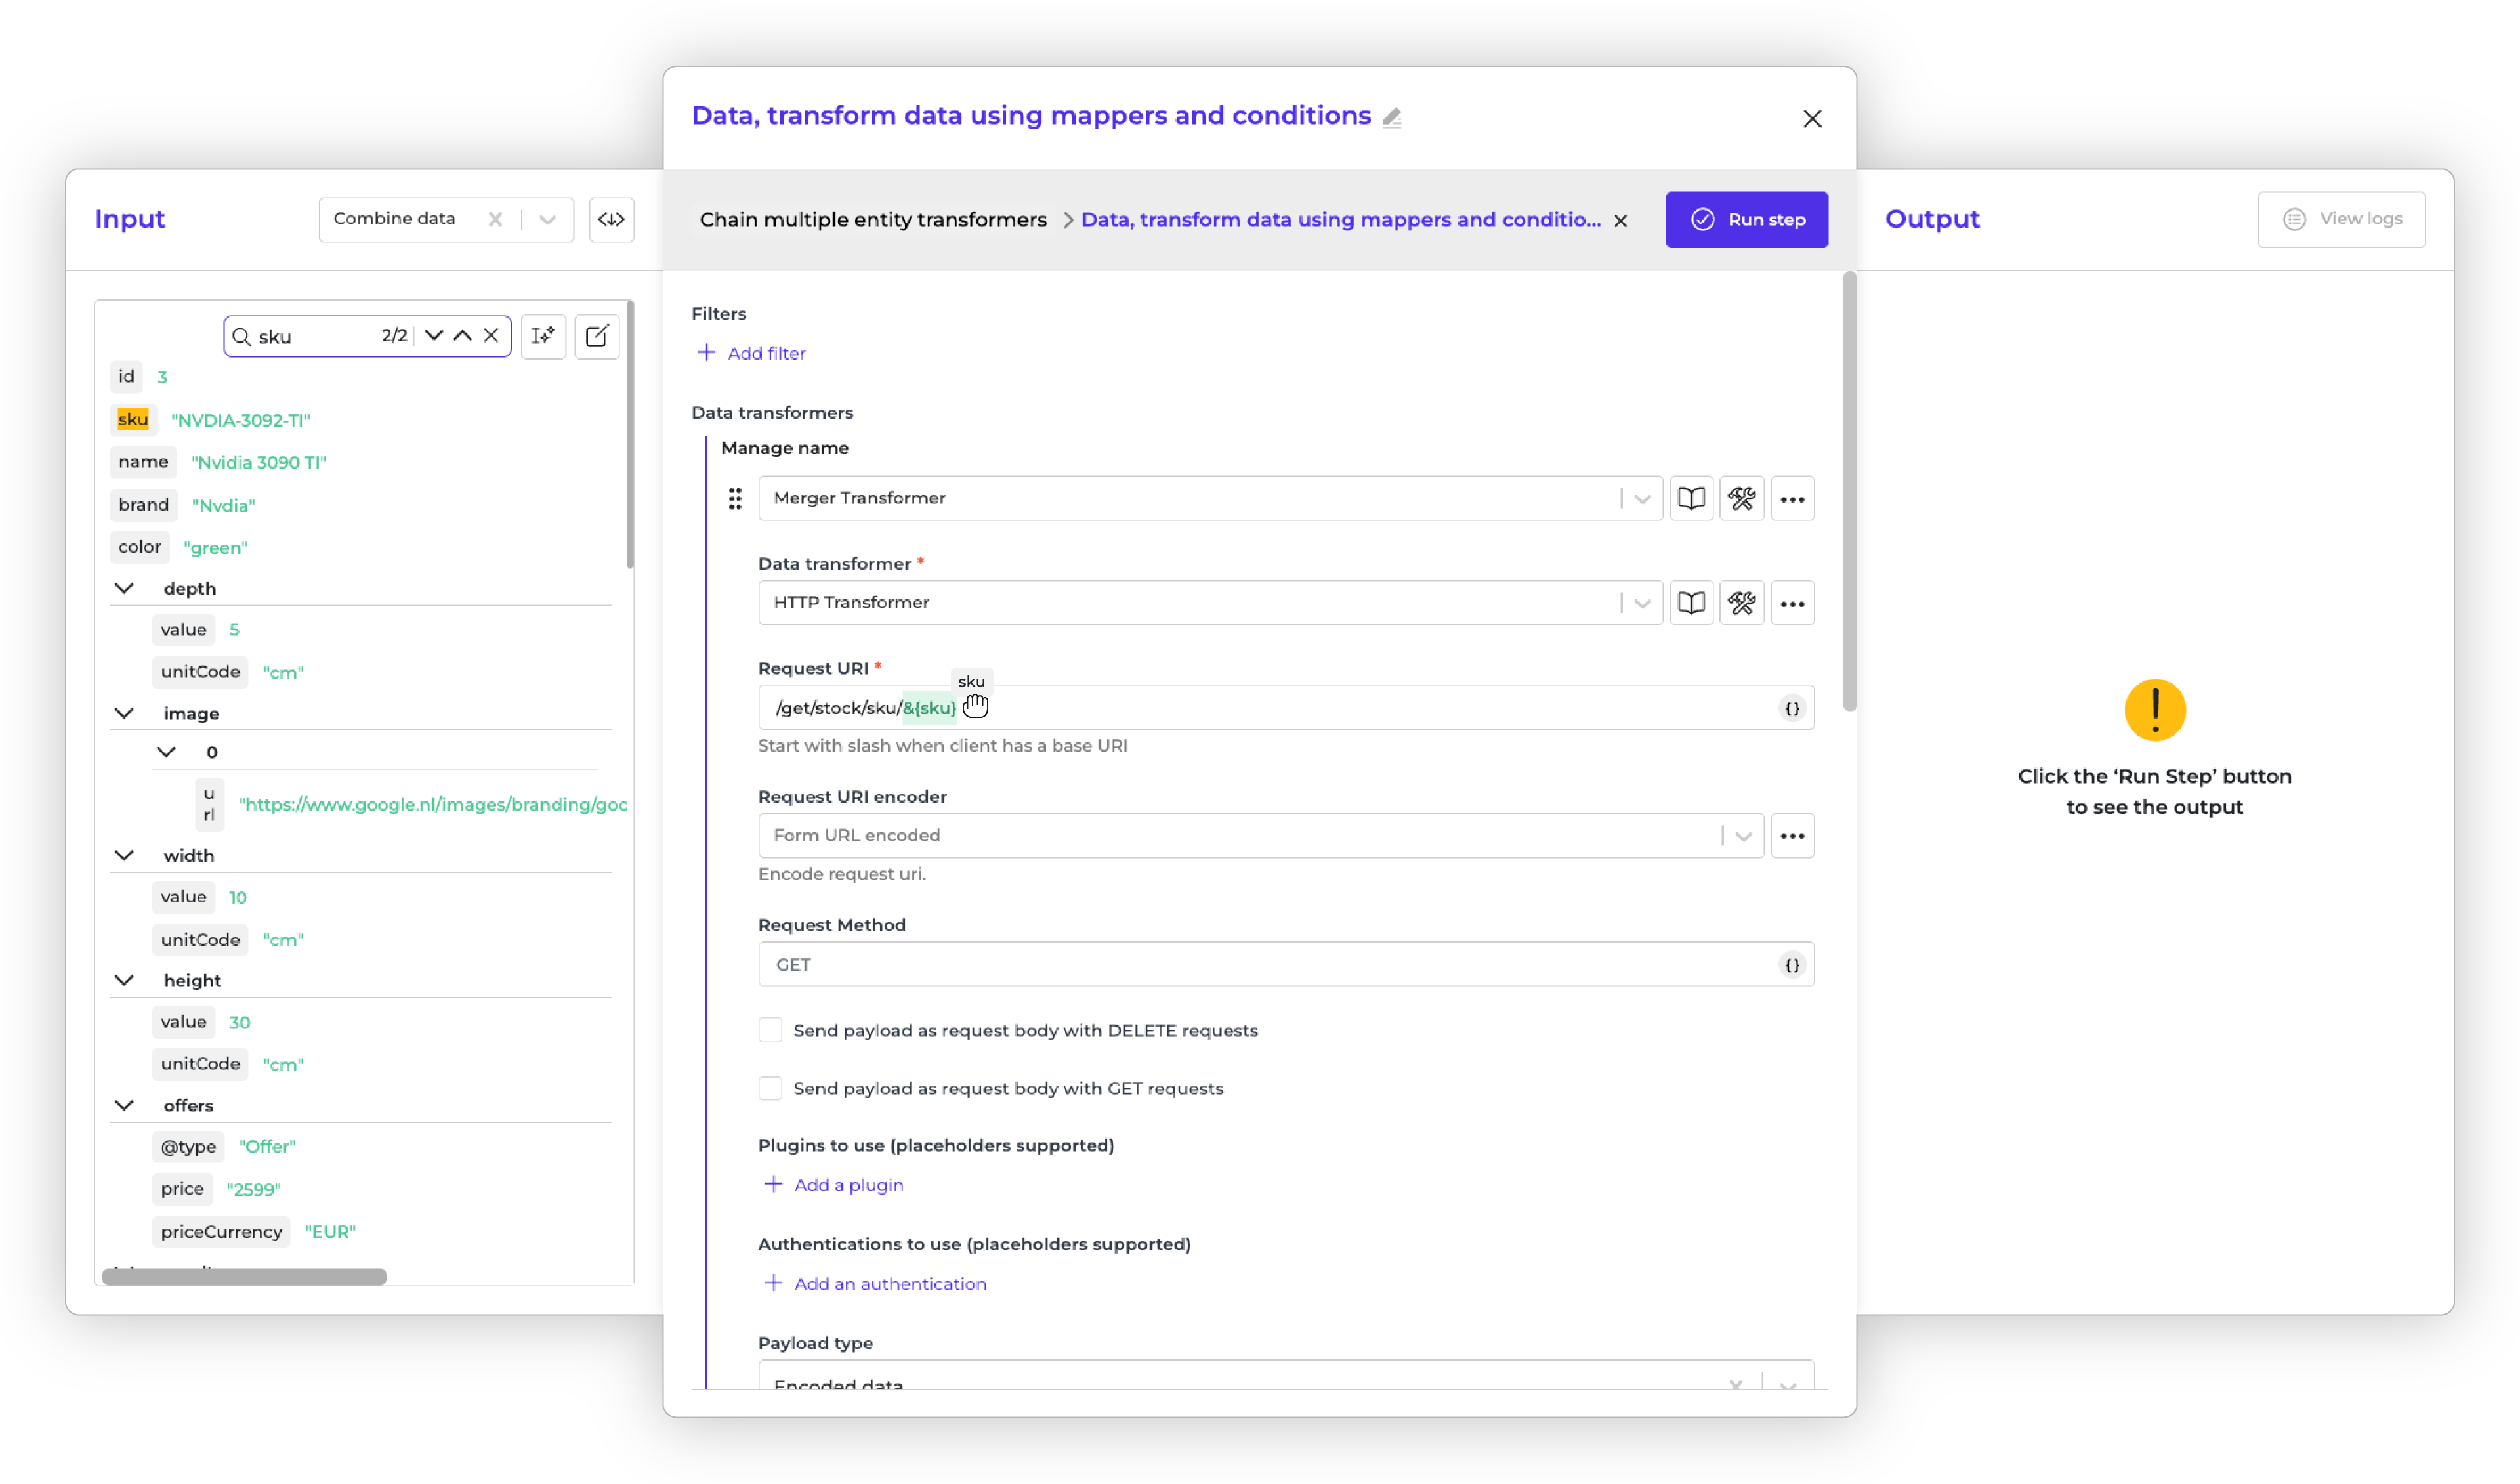
Task: Click the AI text cursor icon next to search
Action: (x=543, y=336)
